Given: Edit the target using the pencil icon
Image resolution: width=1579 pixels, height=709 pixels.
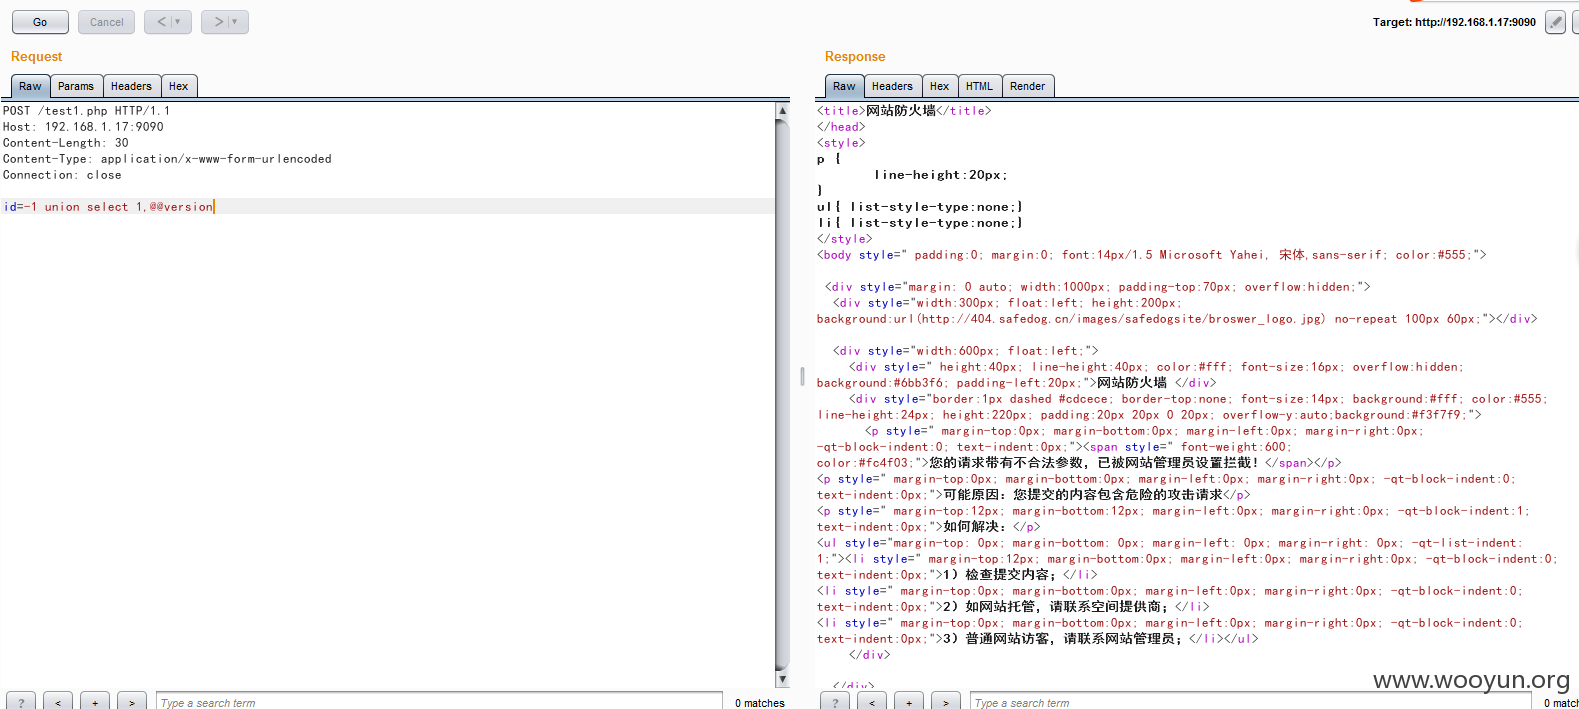Looking at the screenshot, I should click(1555, 22).
